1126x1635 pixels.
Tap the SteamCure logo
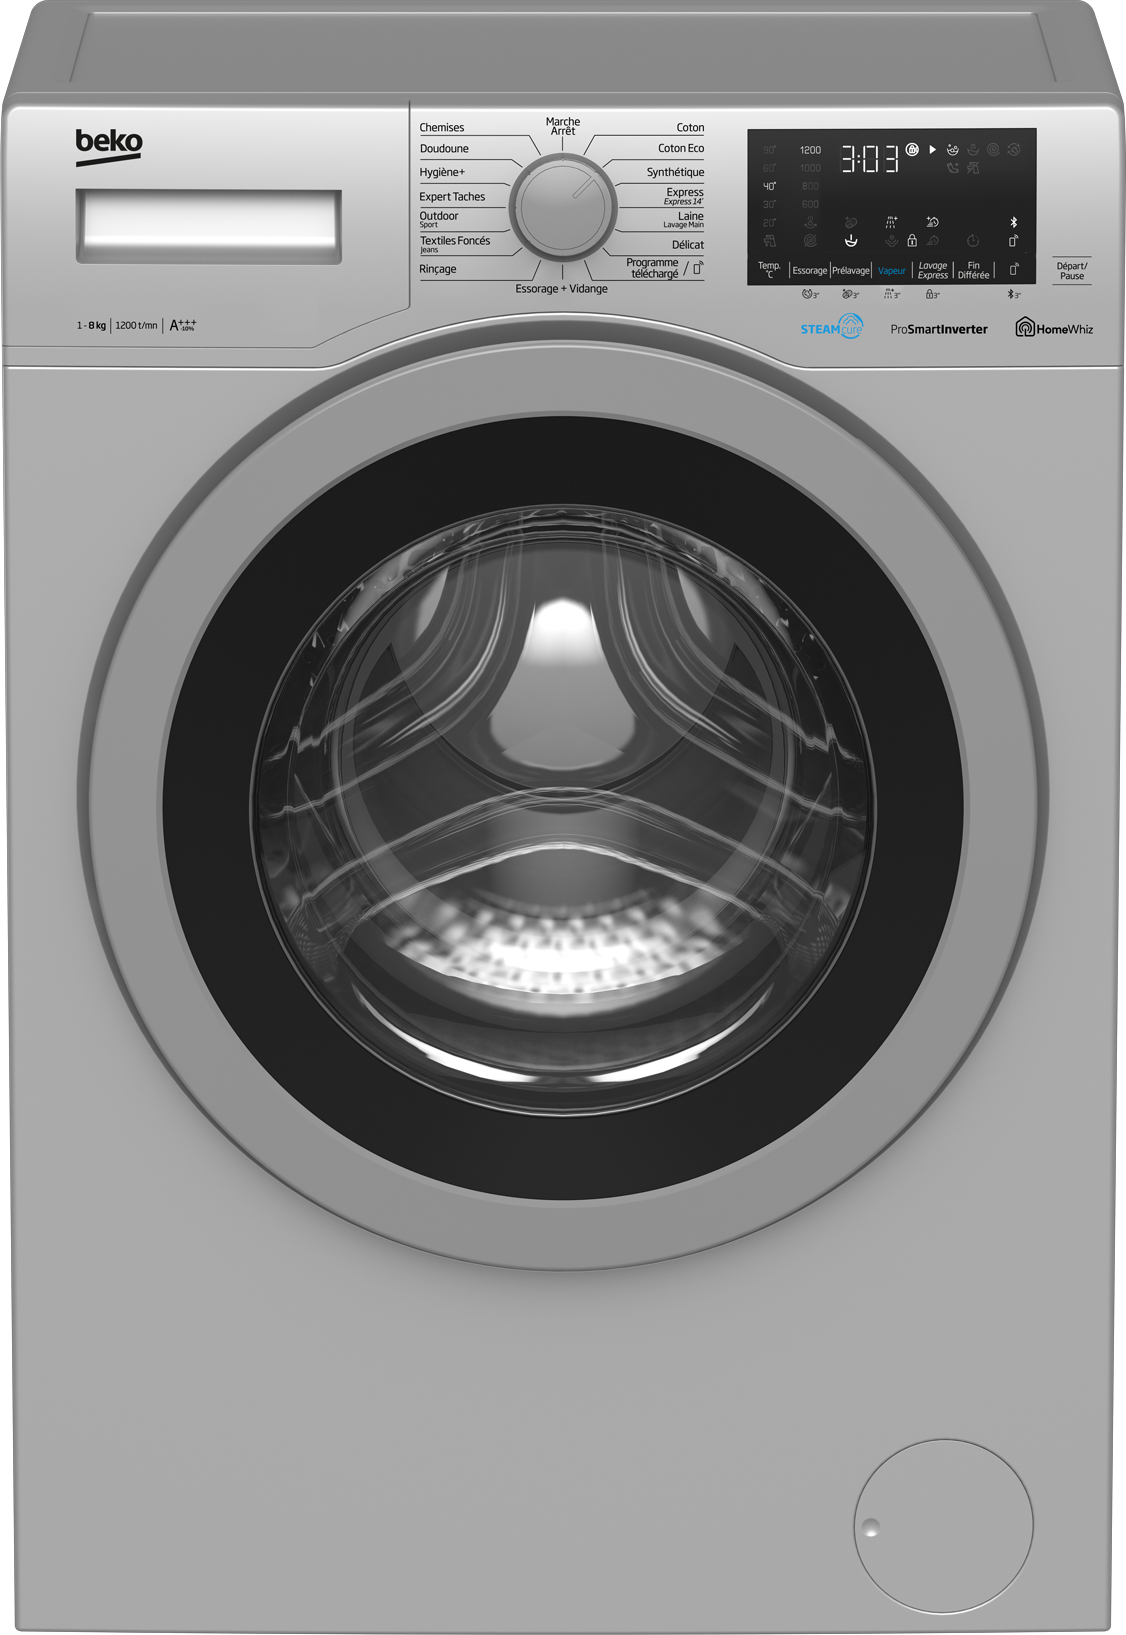point(831,327)
